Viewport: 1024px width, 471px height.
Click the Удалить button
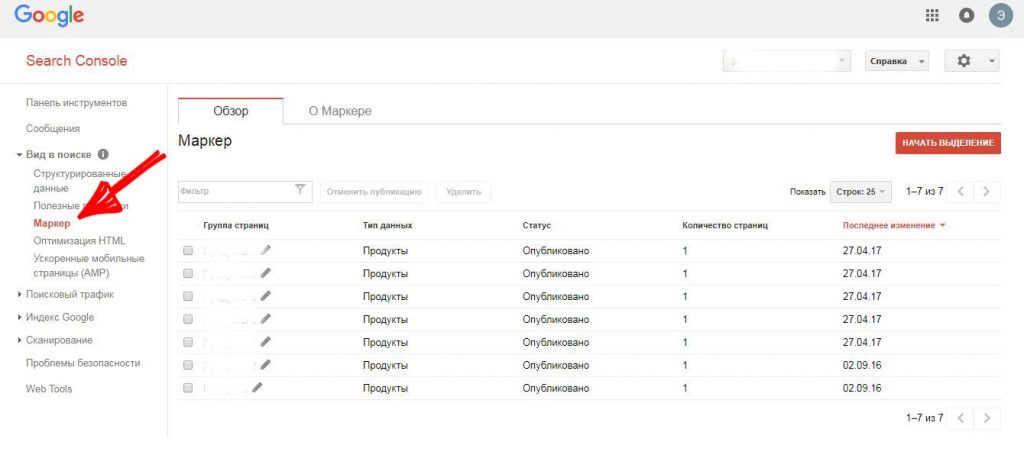464,192
